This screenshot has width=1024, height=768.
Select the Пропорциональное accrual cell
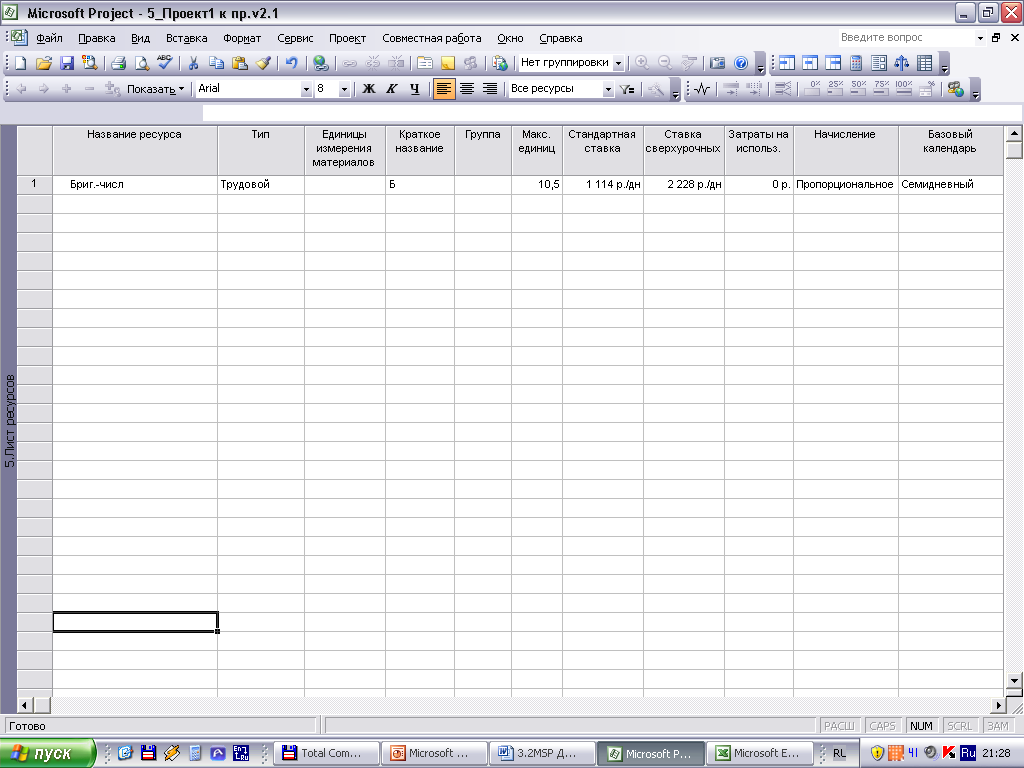pos(845,184)
